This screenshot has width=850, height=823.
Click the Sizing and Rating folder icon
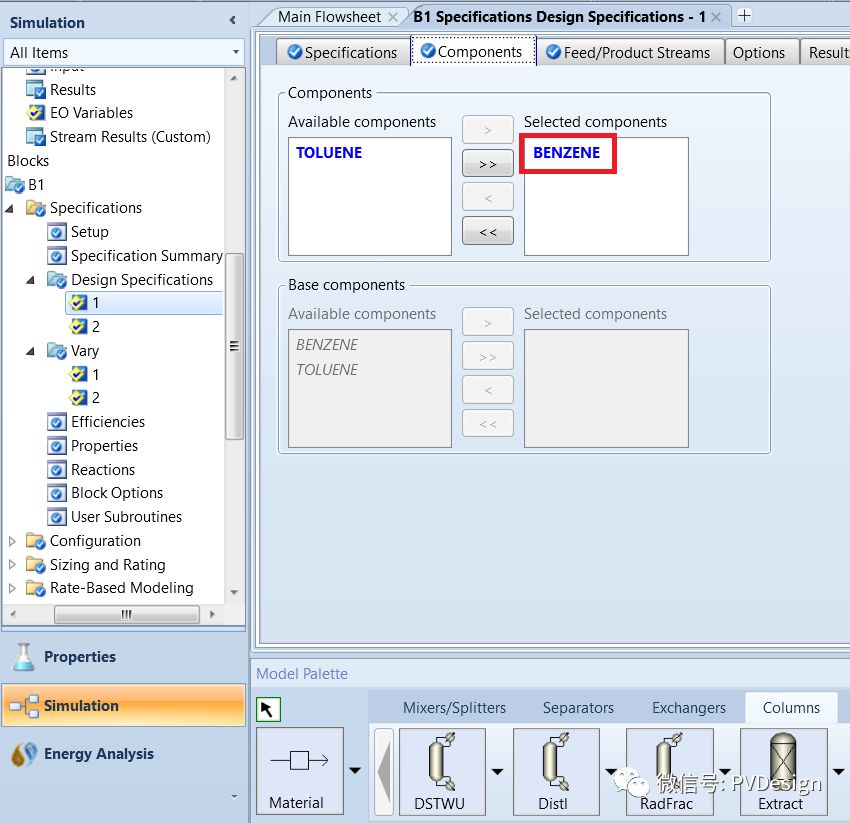pyautogui.click(x=36, y=565)
